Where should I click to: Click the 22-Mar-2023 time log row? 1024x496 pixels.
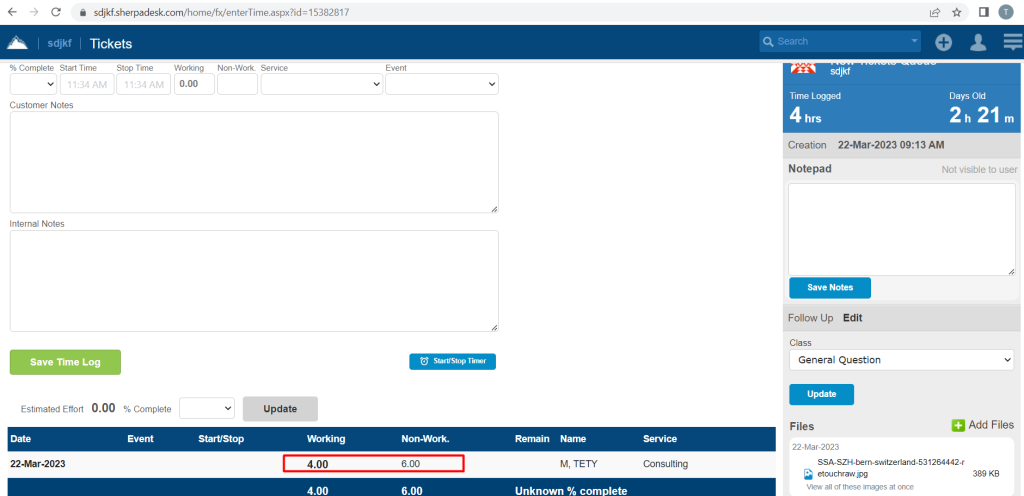(x=392, y=465)
